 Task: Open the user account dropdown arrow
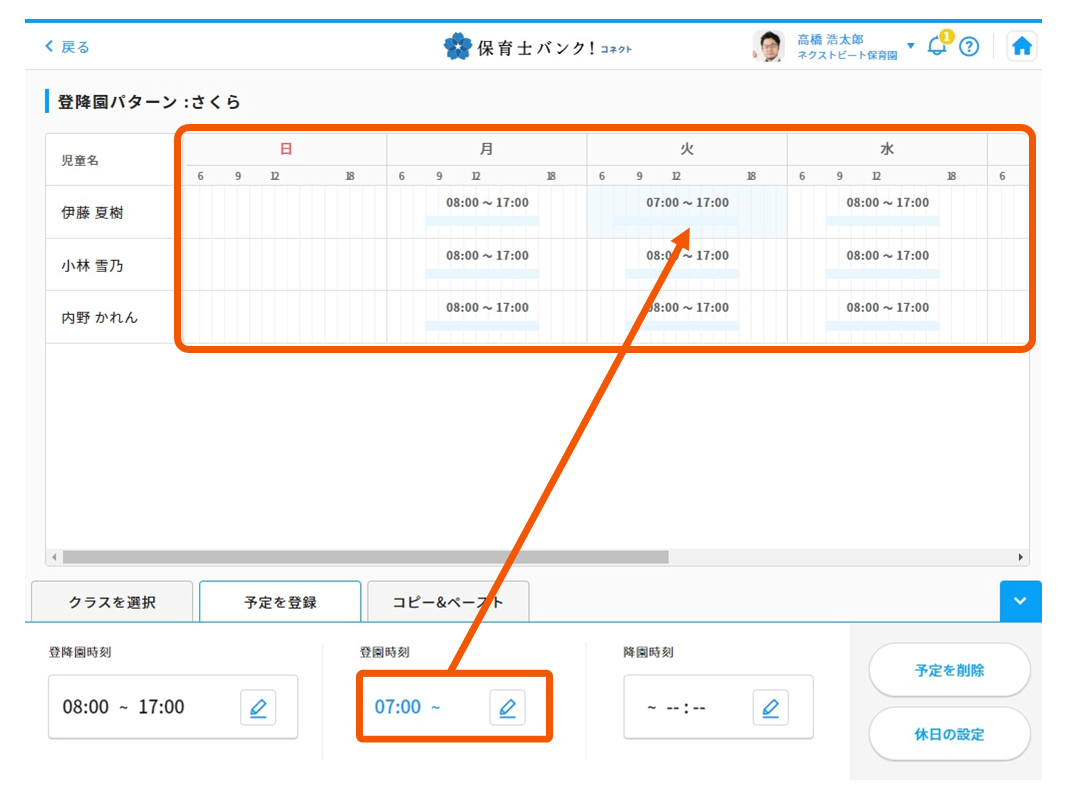pyautogui.click(x=911, y=46)
